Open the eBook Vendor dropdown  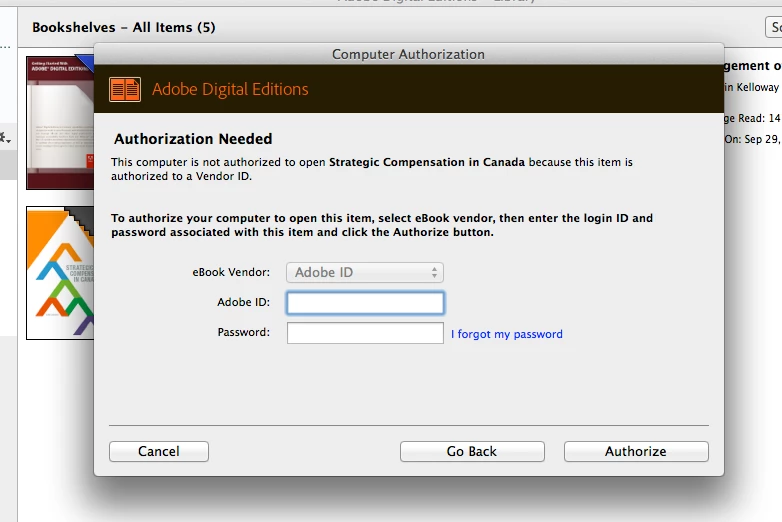(x=365, y=272)
